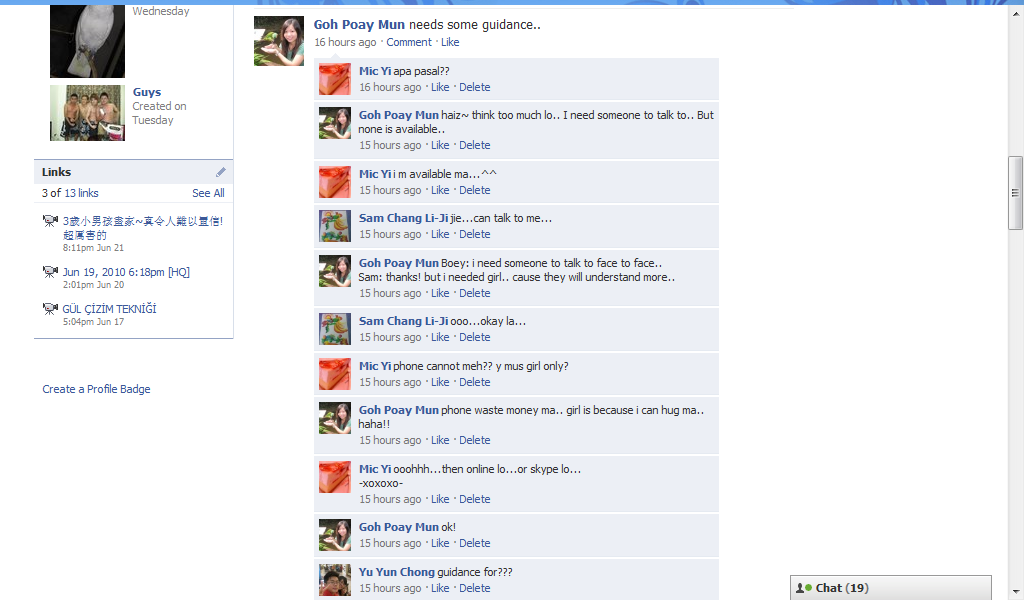This screenshot has width=1024, height=600.
Task: Click the Guys album title link
Action: pos(147,92)
